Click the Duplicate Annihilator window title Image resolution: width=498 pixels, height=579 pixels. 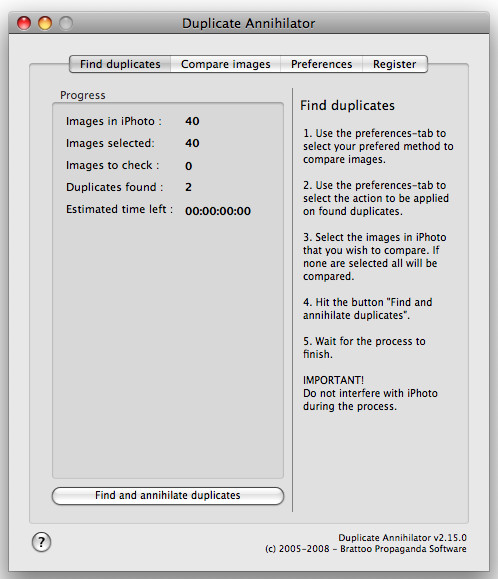point(248,23)
